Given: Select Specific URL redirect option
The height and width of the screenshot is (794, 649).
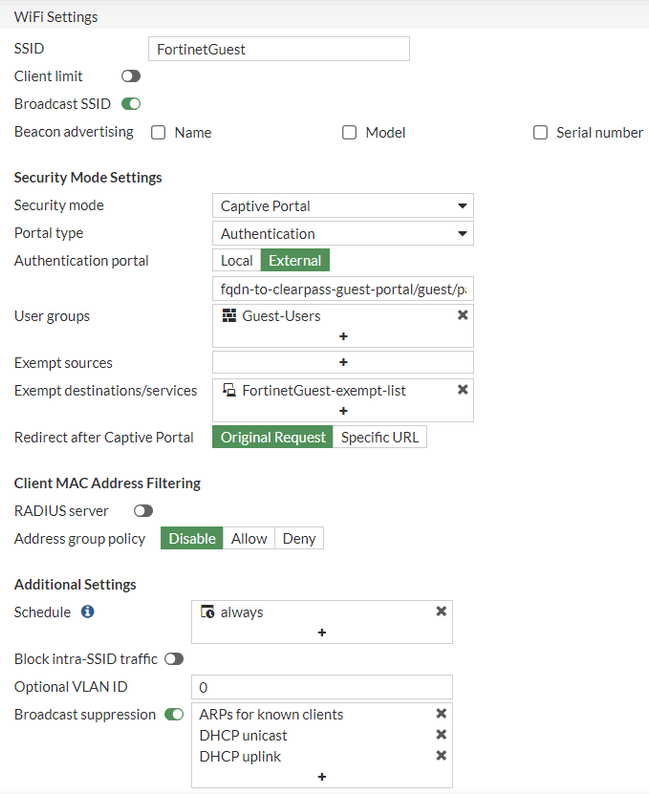Looking at the screenshot, I should [380, 437].
